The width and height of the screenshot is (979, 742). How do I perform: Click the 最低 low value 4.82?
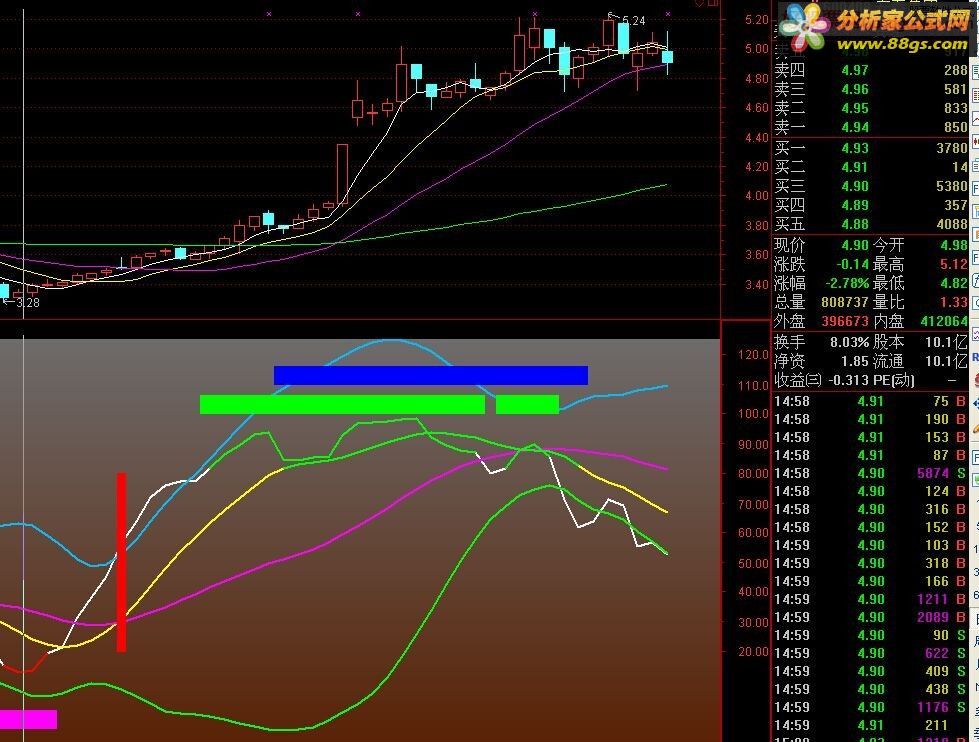[x=954, y=283]
